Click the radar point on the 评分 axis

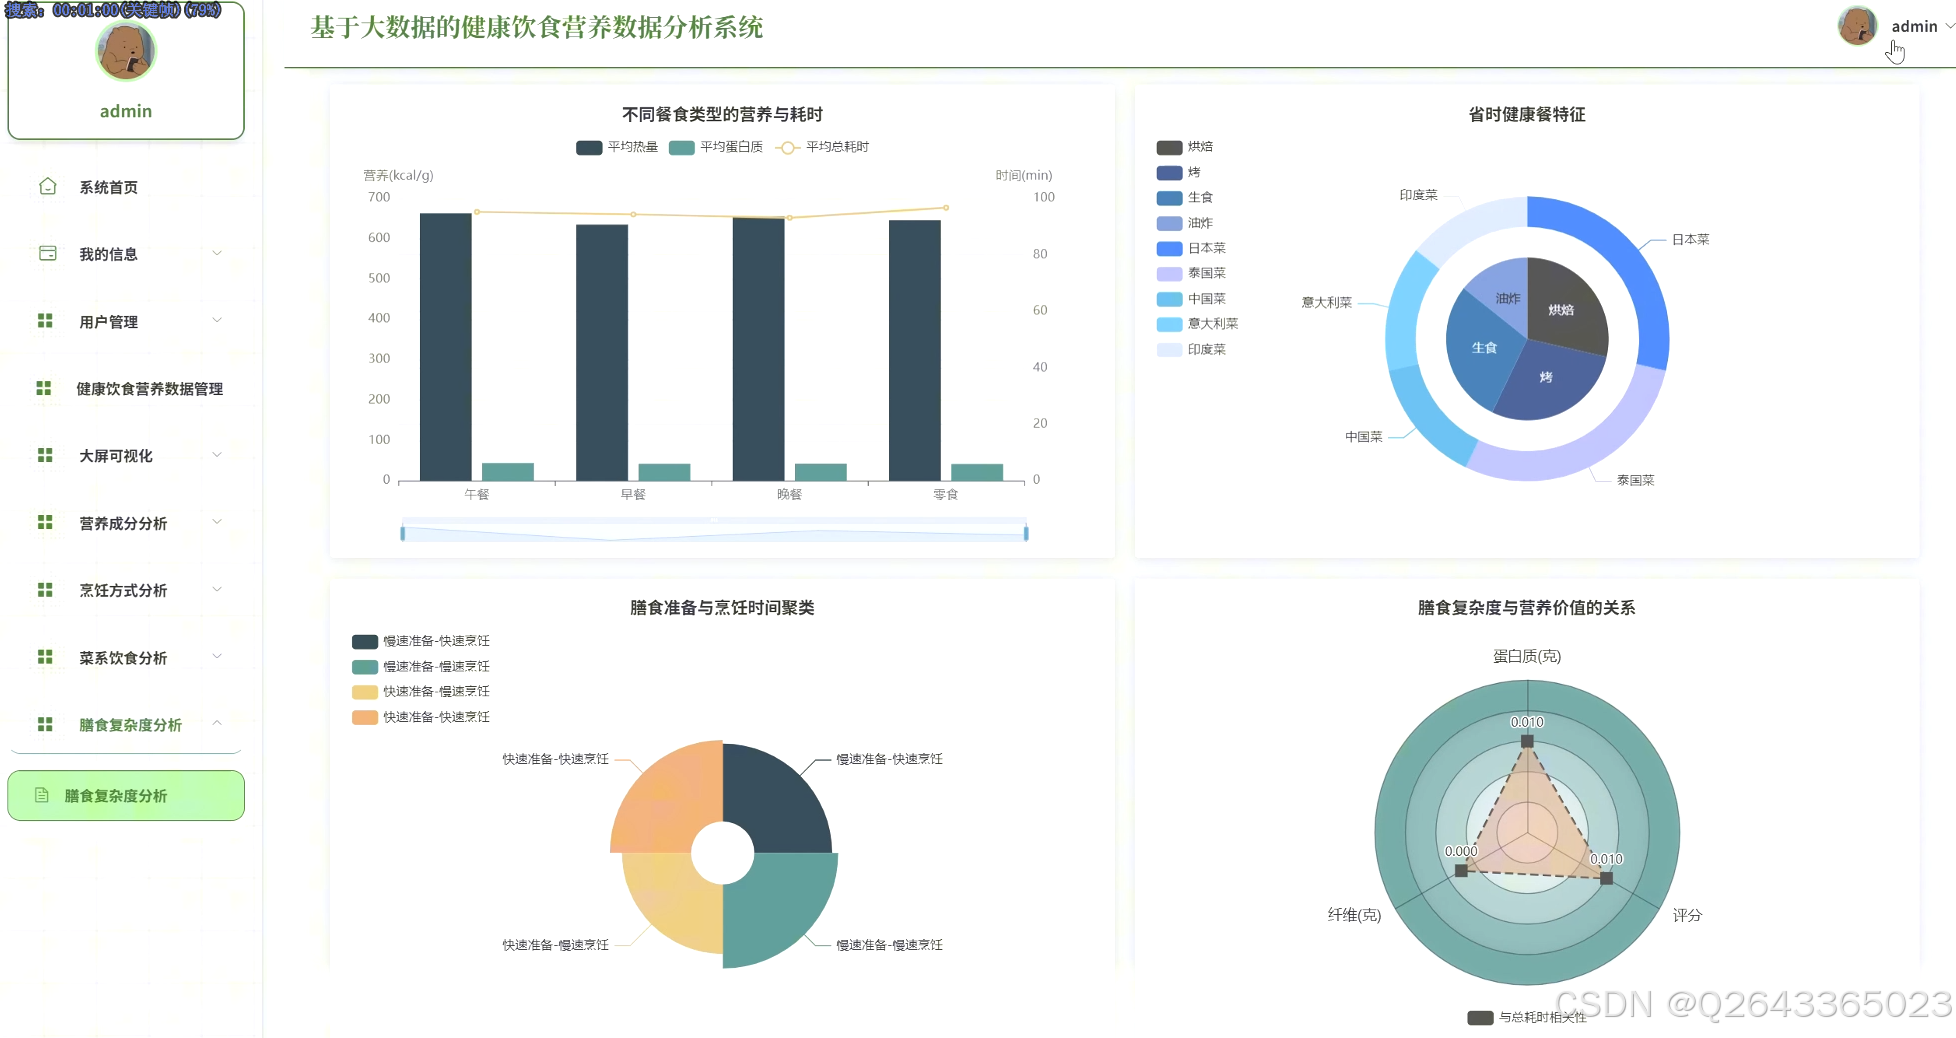coord(1606,878)
